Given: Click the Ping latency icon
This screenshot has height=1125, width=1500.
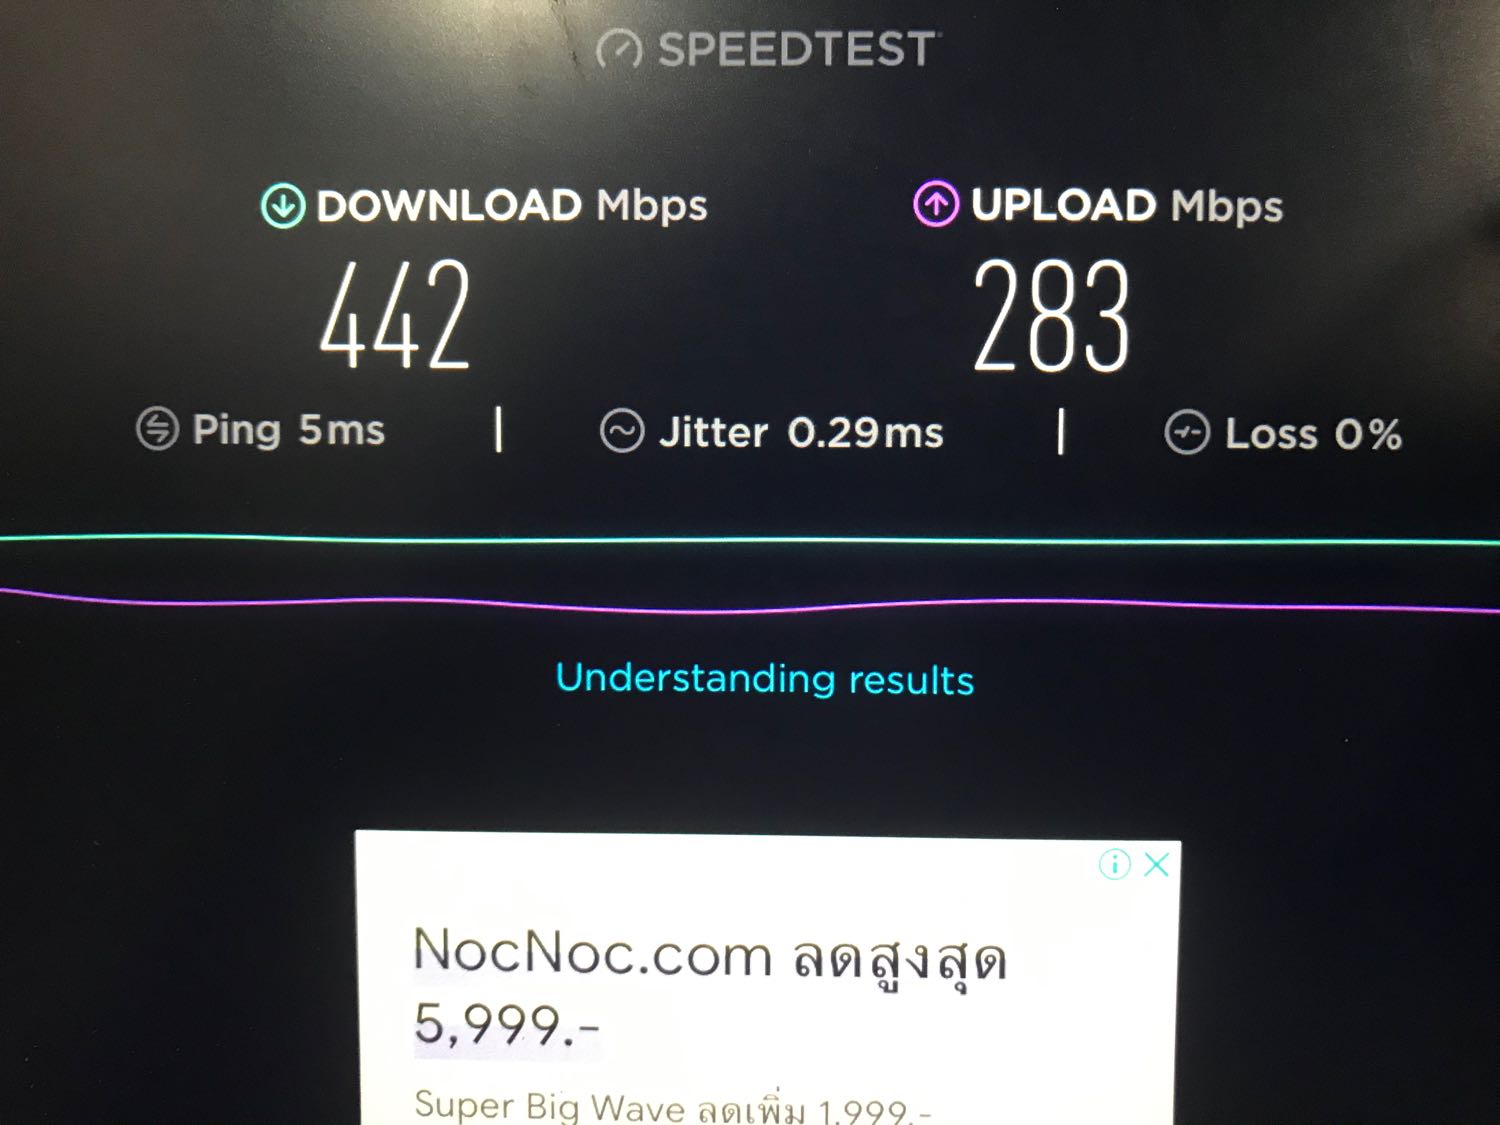Looking at the screenshot, I should point(157,429).
